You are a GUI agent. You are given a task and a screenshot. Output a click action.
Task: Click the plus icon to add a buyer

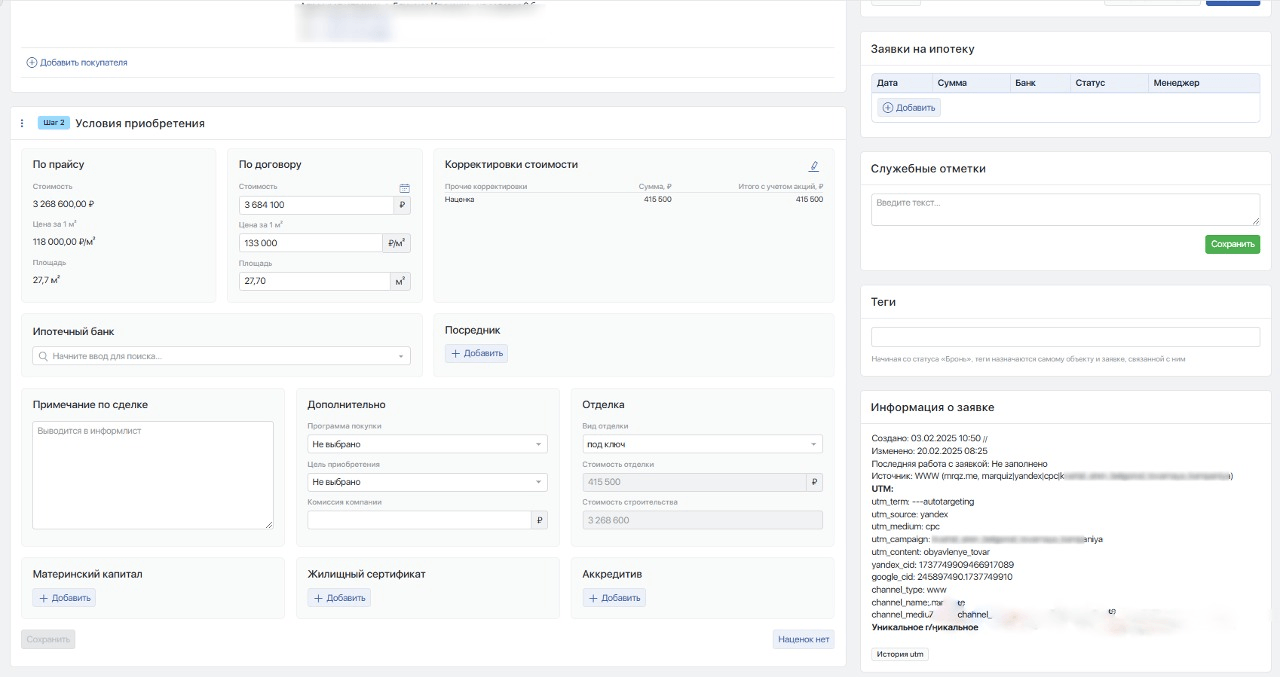[32, 62]
